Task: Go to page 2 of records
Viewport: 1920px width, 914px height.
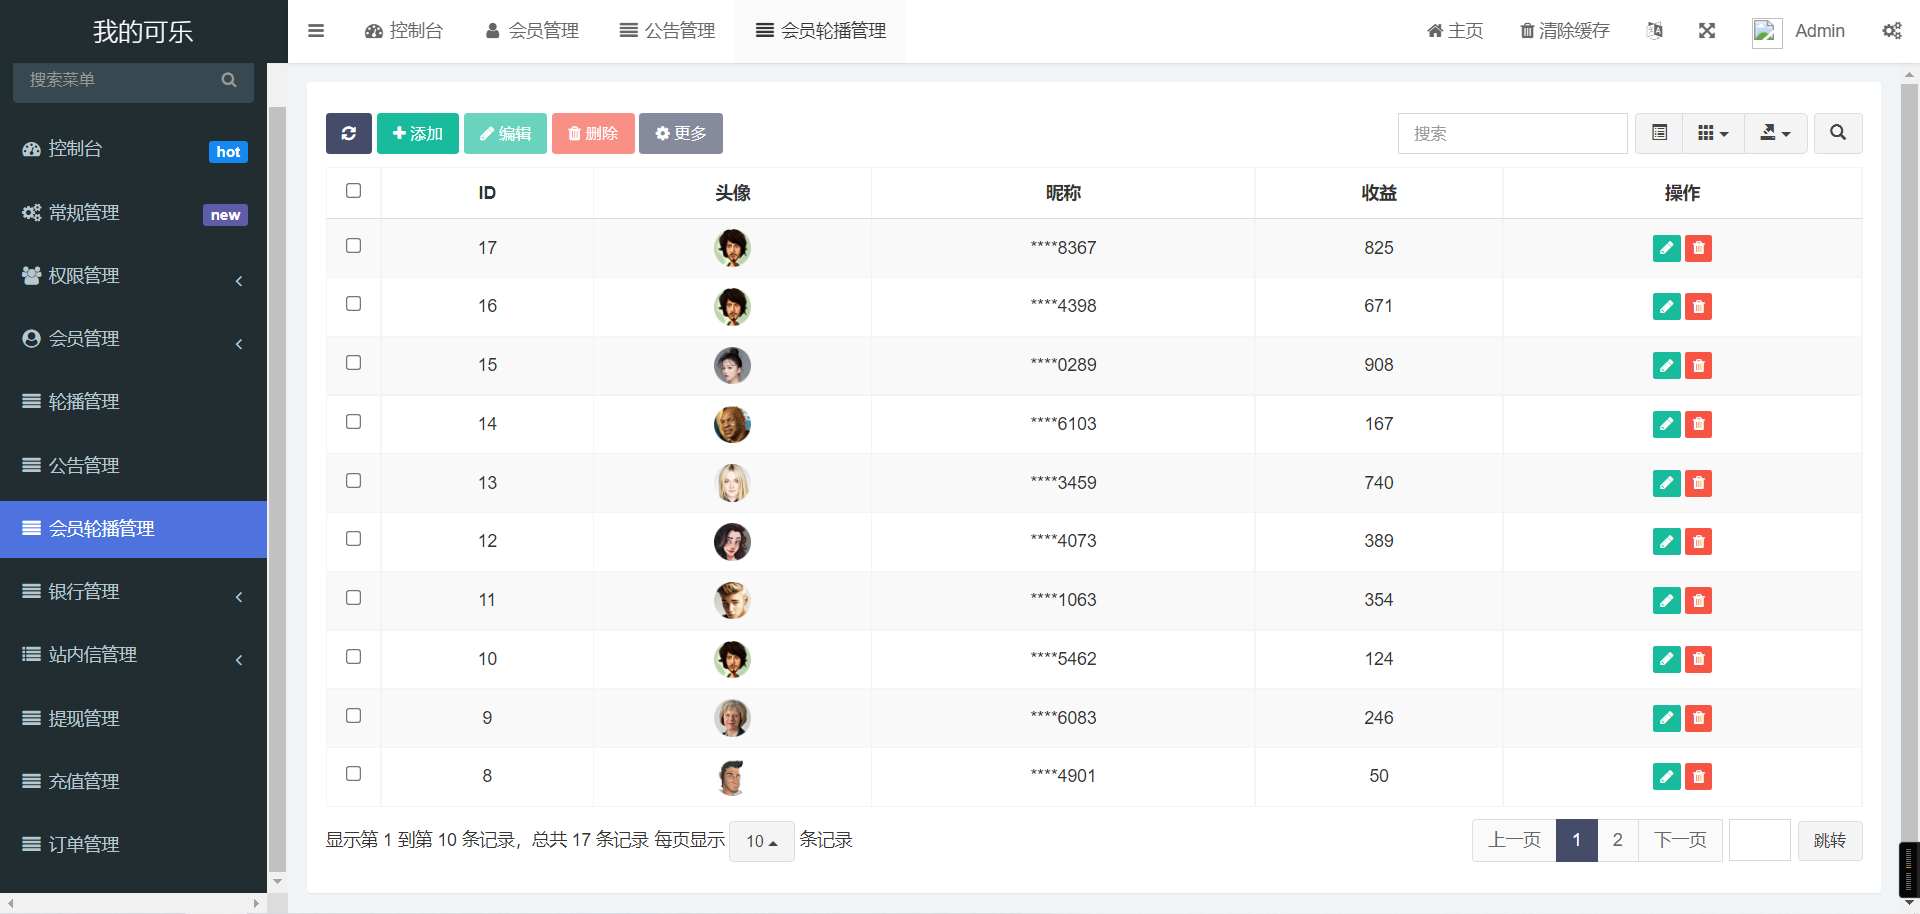Action: pos(1617,840)
